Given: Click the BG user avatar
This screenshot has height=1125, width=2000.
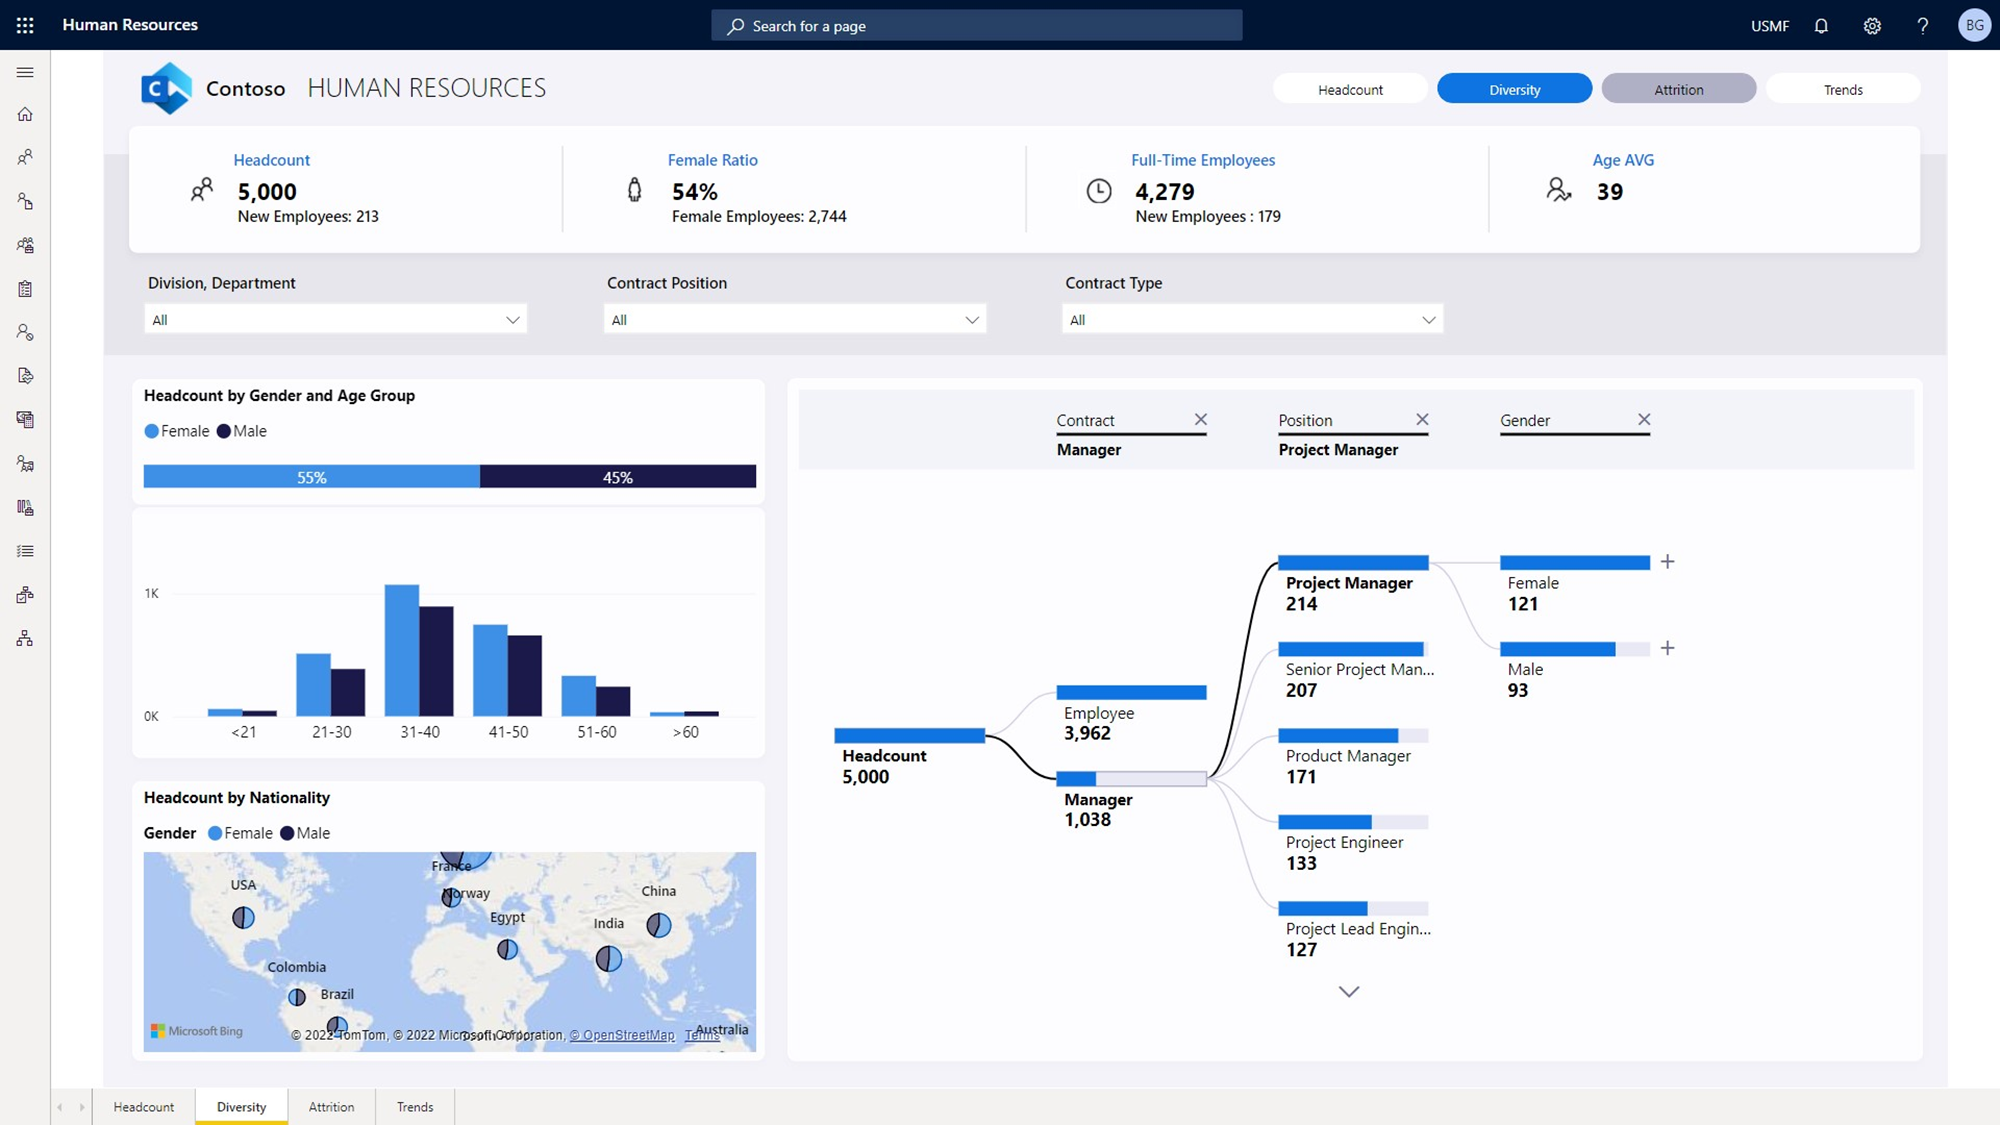Looking at the screenshot, I should [1974, 25].
